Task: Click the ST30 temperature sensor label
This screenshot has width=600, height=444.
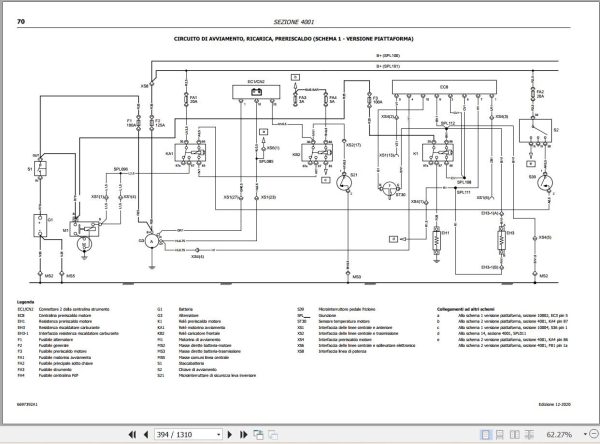Action: (400, 194)
